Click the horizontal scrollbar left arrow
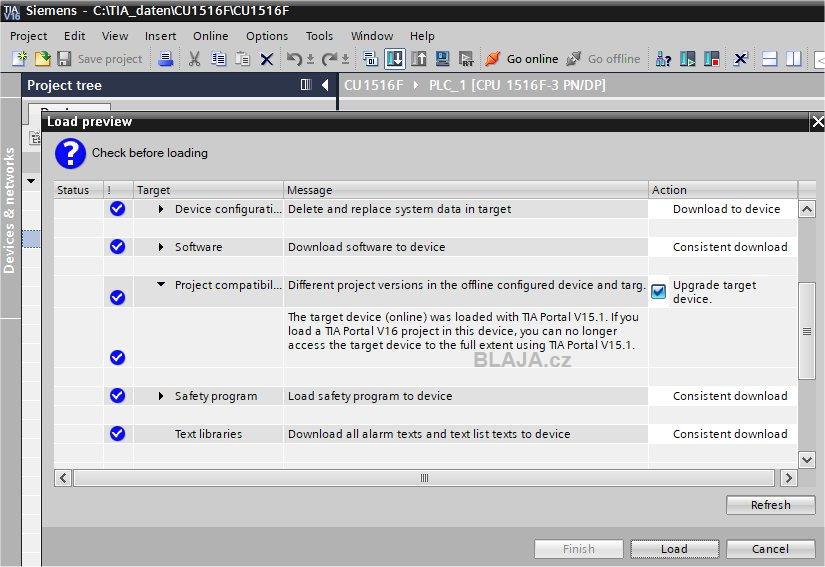This screenshot has width=825, height=567. pyautogui.click(x=63, y=478)
